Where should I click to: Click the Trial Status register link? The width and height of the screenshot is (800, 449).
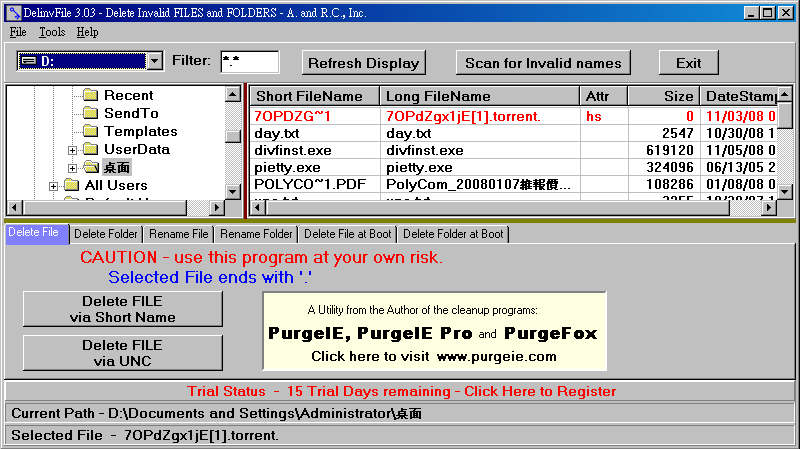point(401,391)
